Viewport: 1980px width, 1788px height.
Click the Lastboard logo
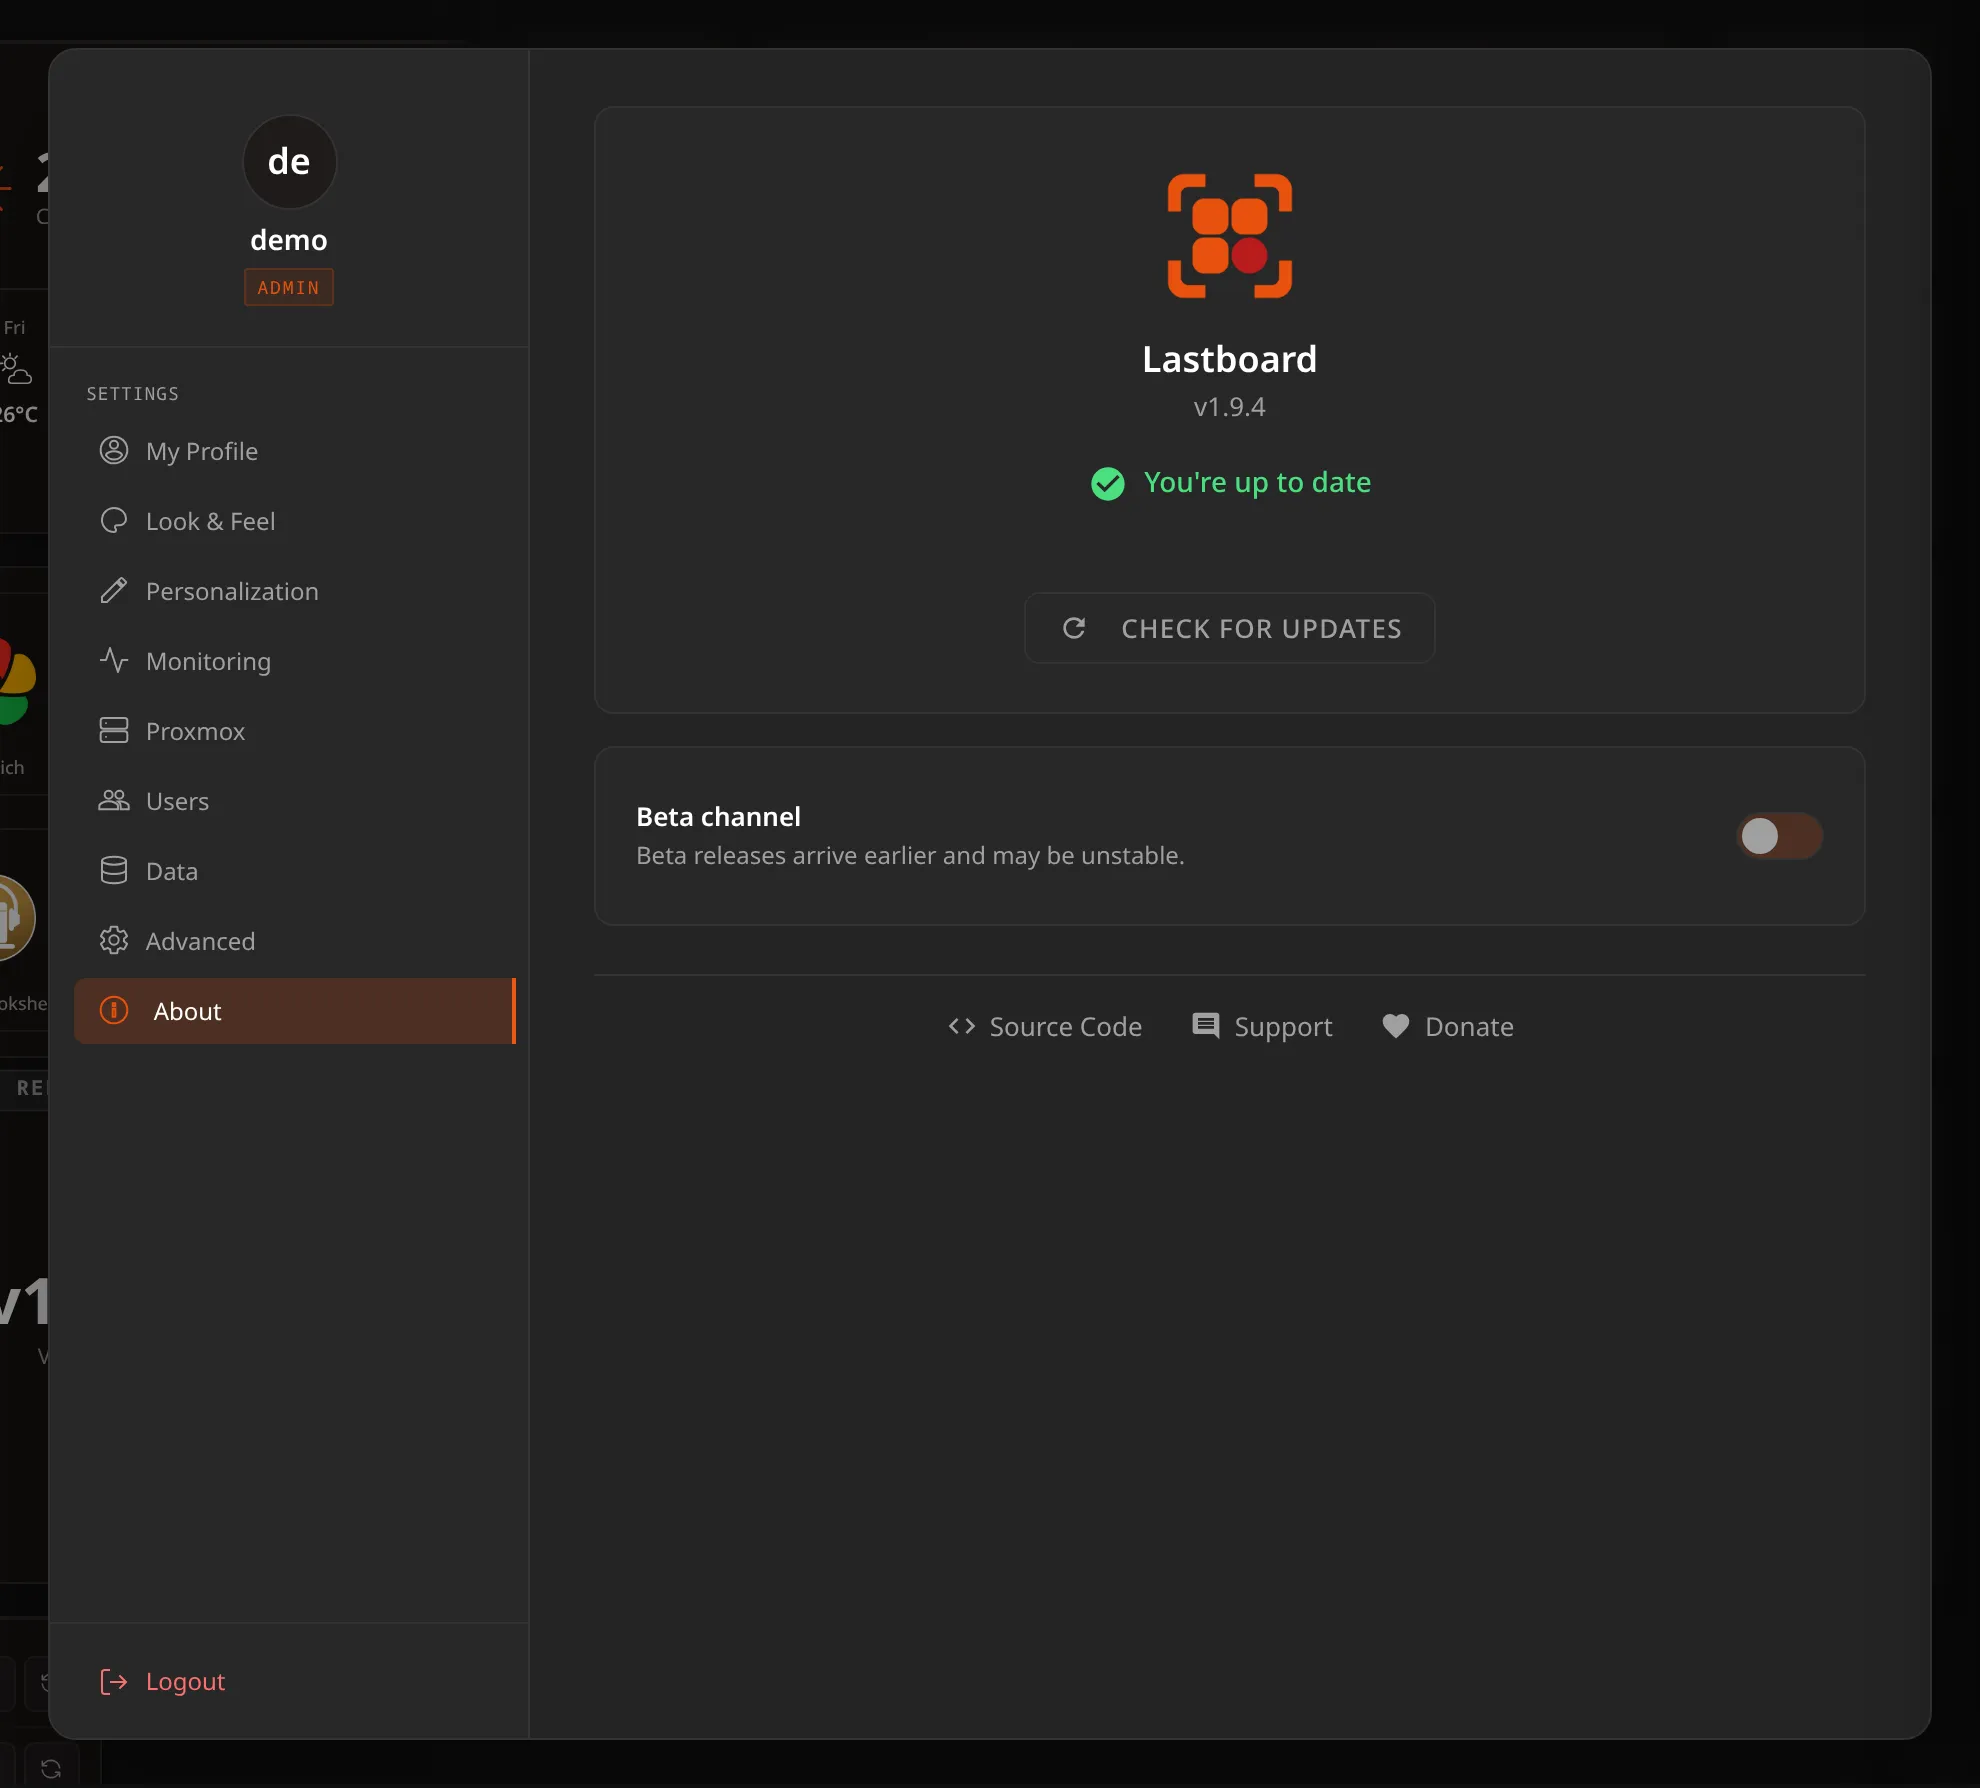pyautogui.click(x=1230, y=236)
